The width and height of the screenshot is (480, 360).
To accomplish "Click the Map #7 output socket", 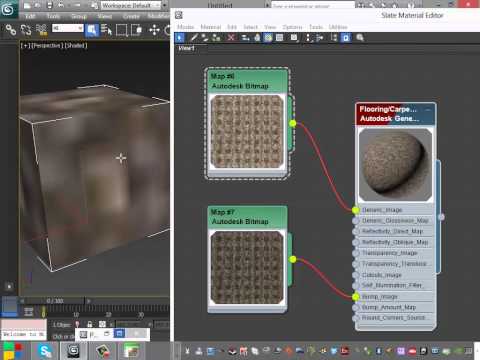I will pos(293,259).
